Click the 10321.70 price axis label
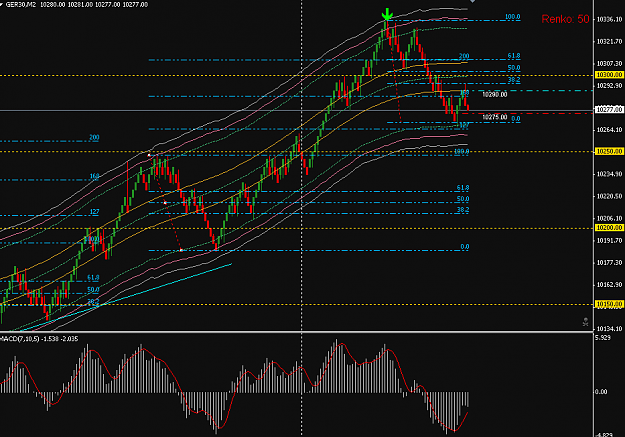 click(609, 41)
